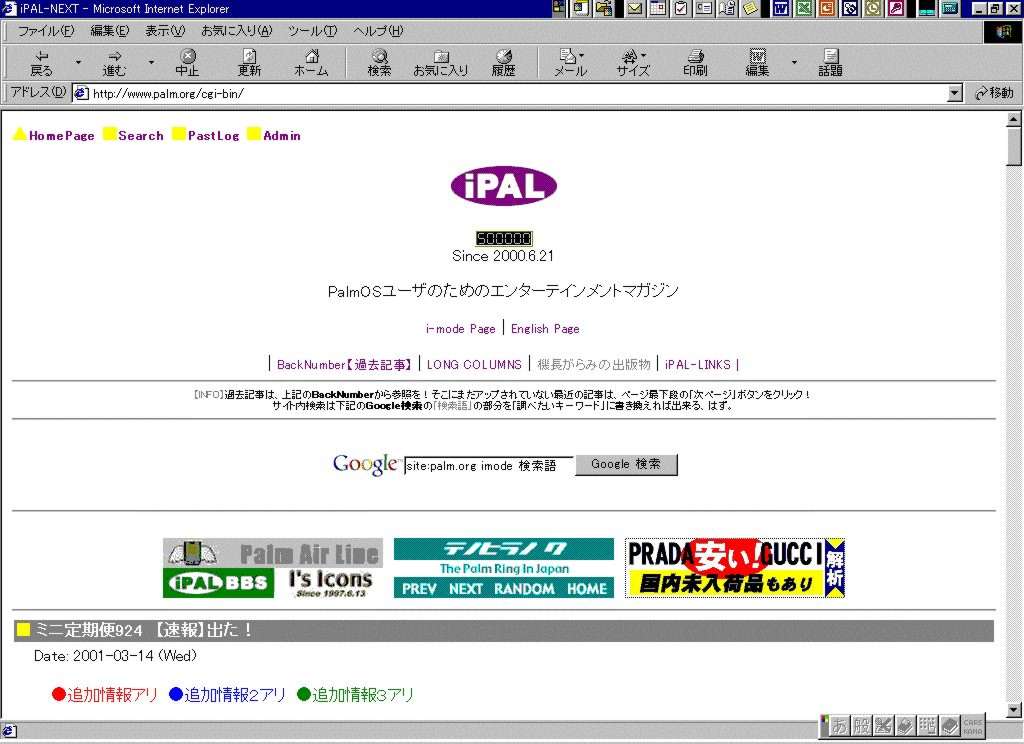Click the HomePage link
Image resolution: width=1024 pixels, height=744 pixels.
(61, 136)
